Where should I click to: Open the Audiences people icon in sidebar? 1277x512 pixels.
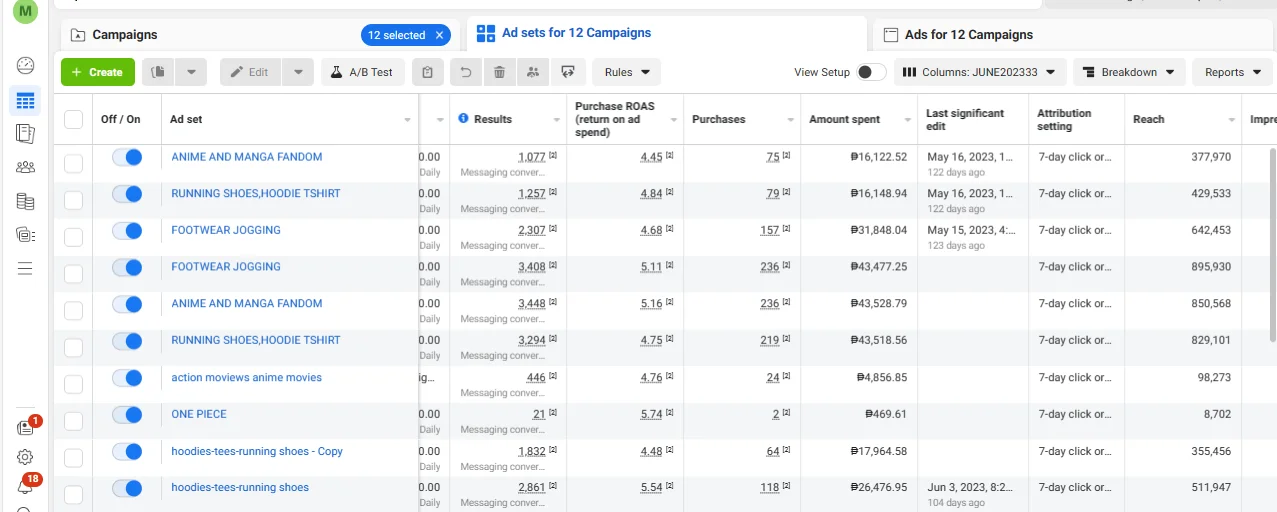click(25, 167)
